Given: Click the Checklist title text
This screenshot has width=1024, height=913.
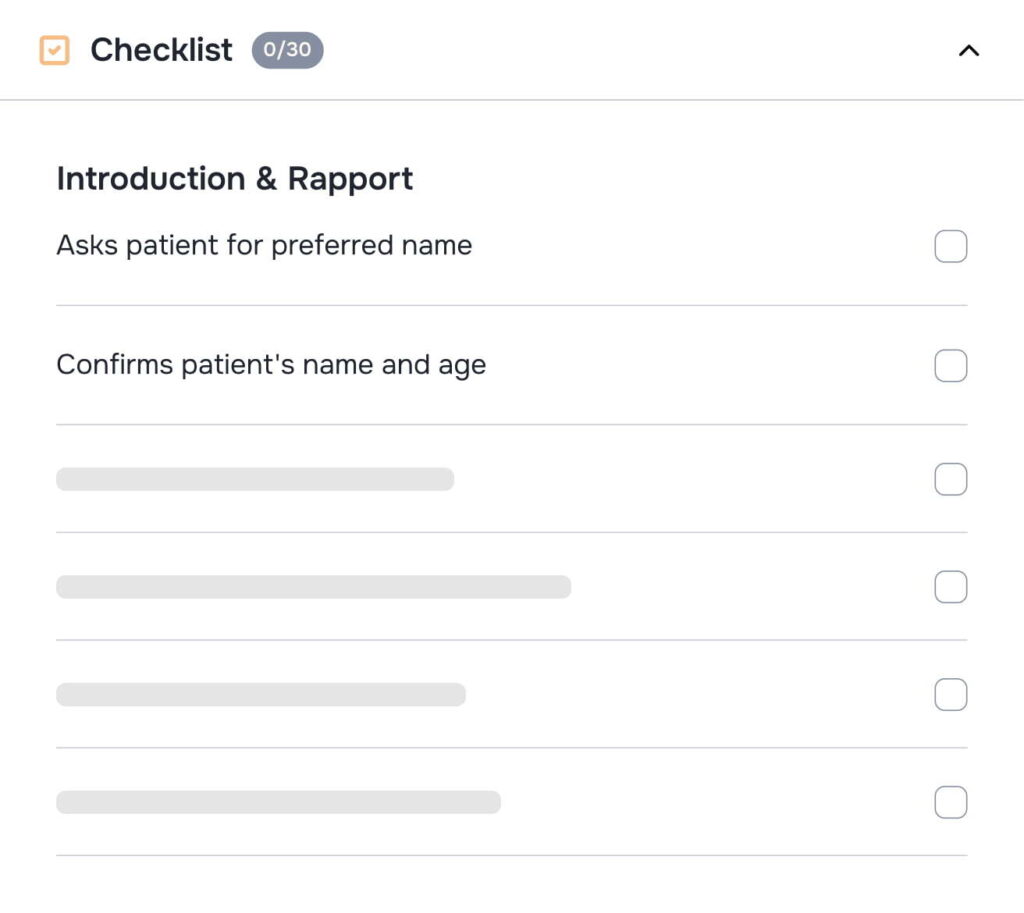Looking at the screenshot, I should coord(161,49).
